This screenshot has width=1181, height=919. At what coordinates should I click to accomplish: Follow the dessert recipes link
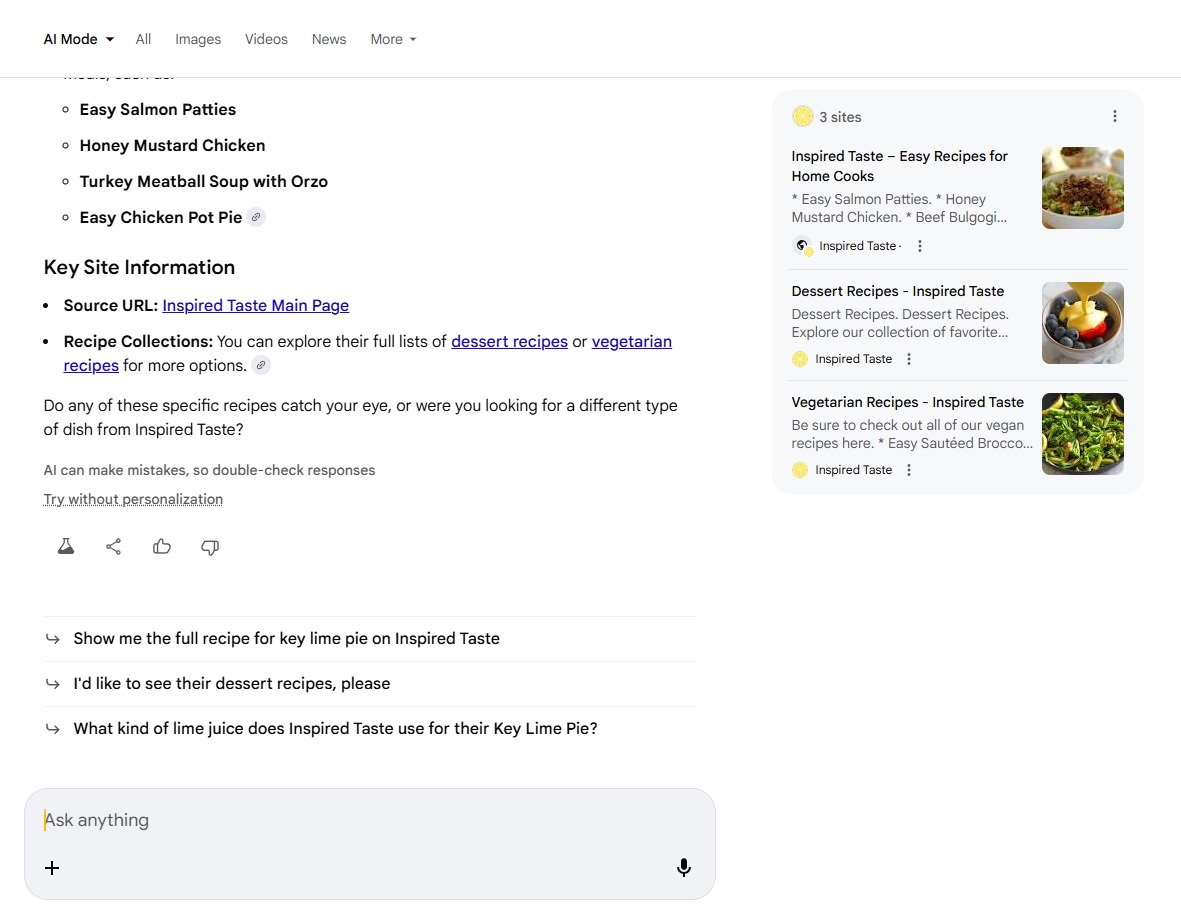pyautogui.click(x=509, y=341)
